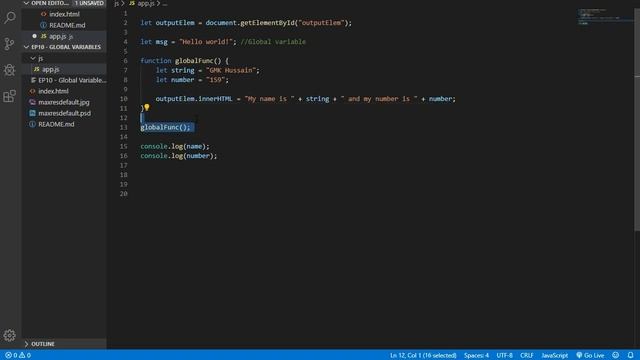Image resolution: width=640 pixels, height=360 pixels.
Task: Open the Manage gear menu
Action: [x=9, y=335]
